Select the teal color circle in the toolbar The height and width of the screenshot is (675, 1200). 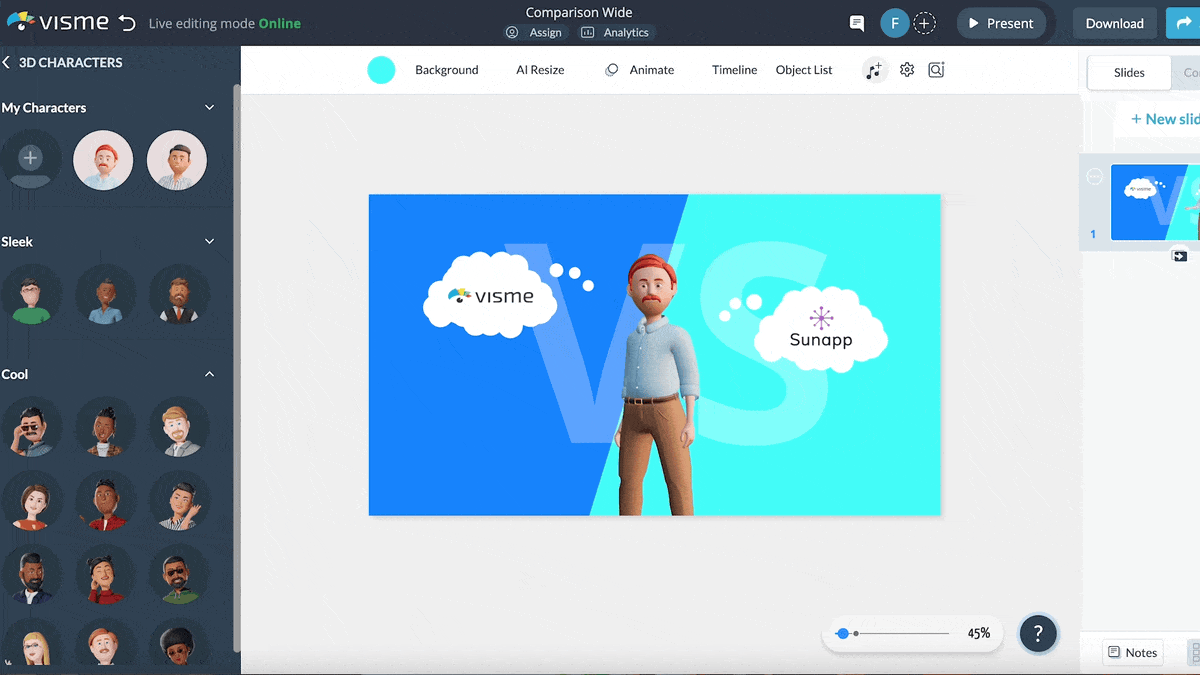coord(381,69)
